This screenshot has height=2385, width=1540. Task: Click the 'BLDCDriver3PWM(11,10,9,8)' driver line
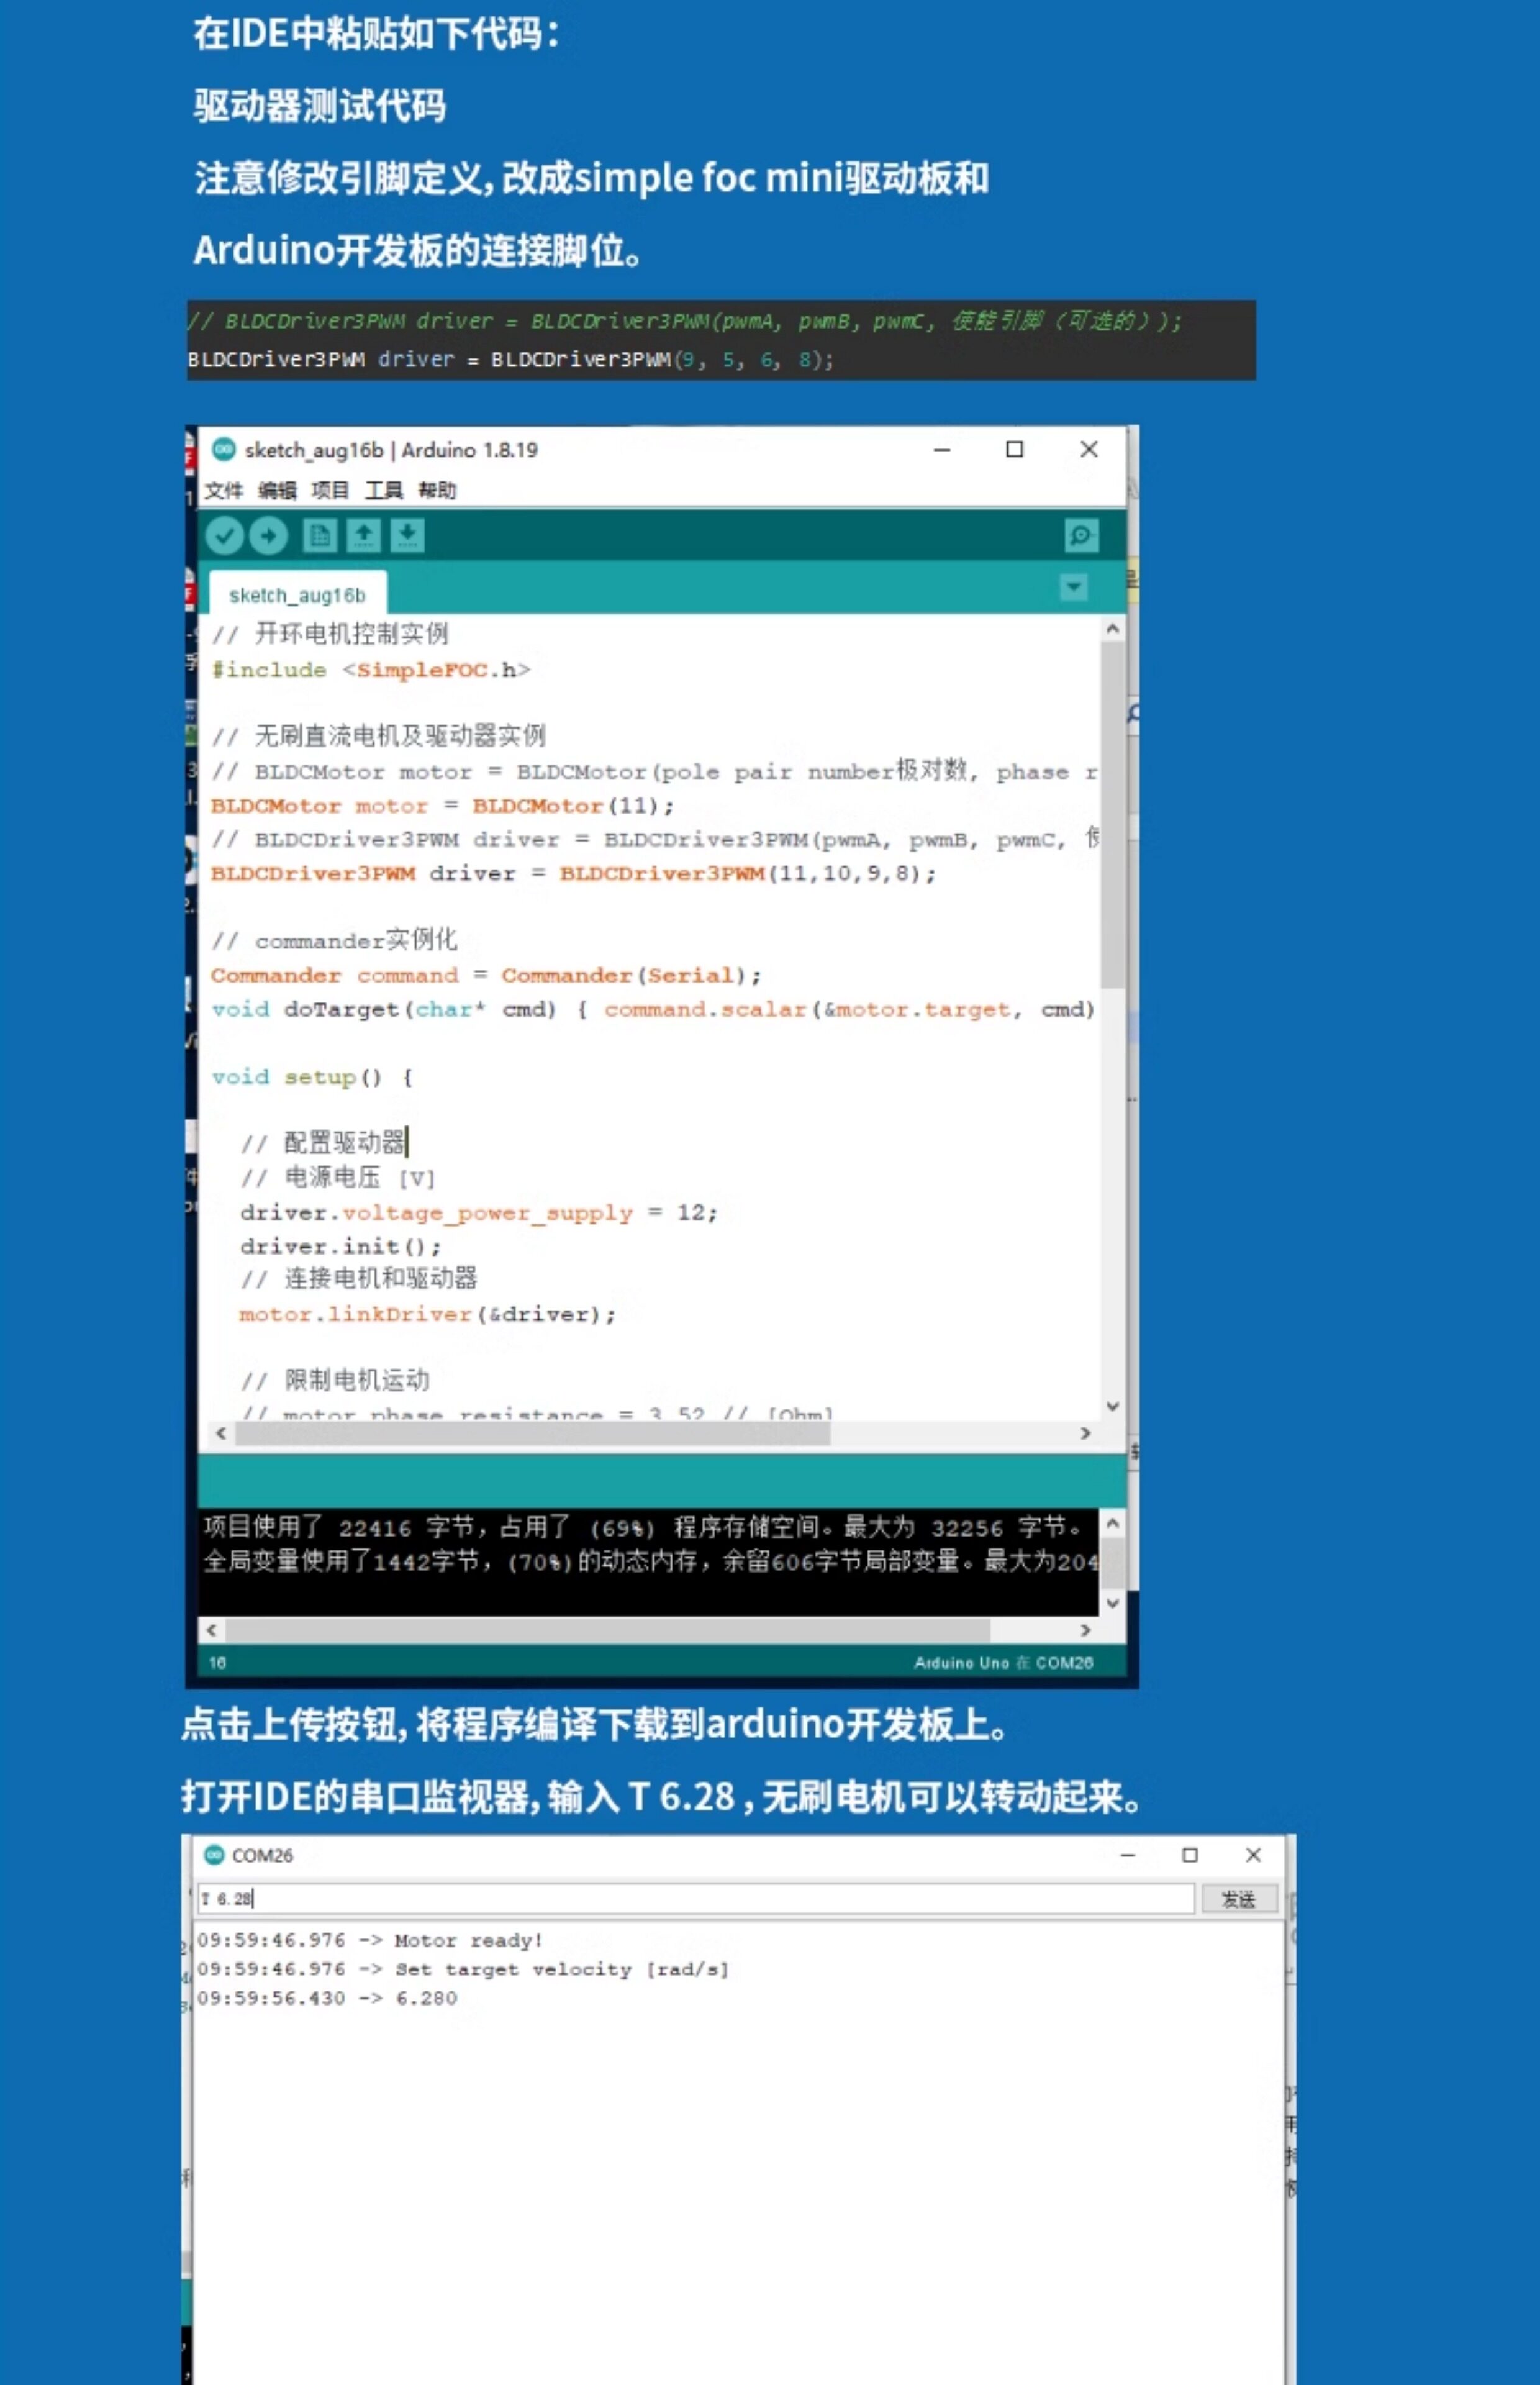click(573, 874)
